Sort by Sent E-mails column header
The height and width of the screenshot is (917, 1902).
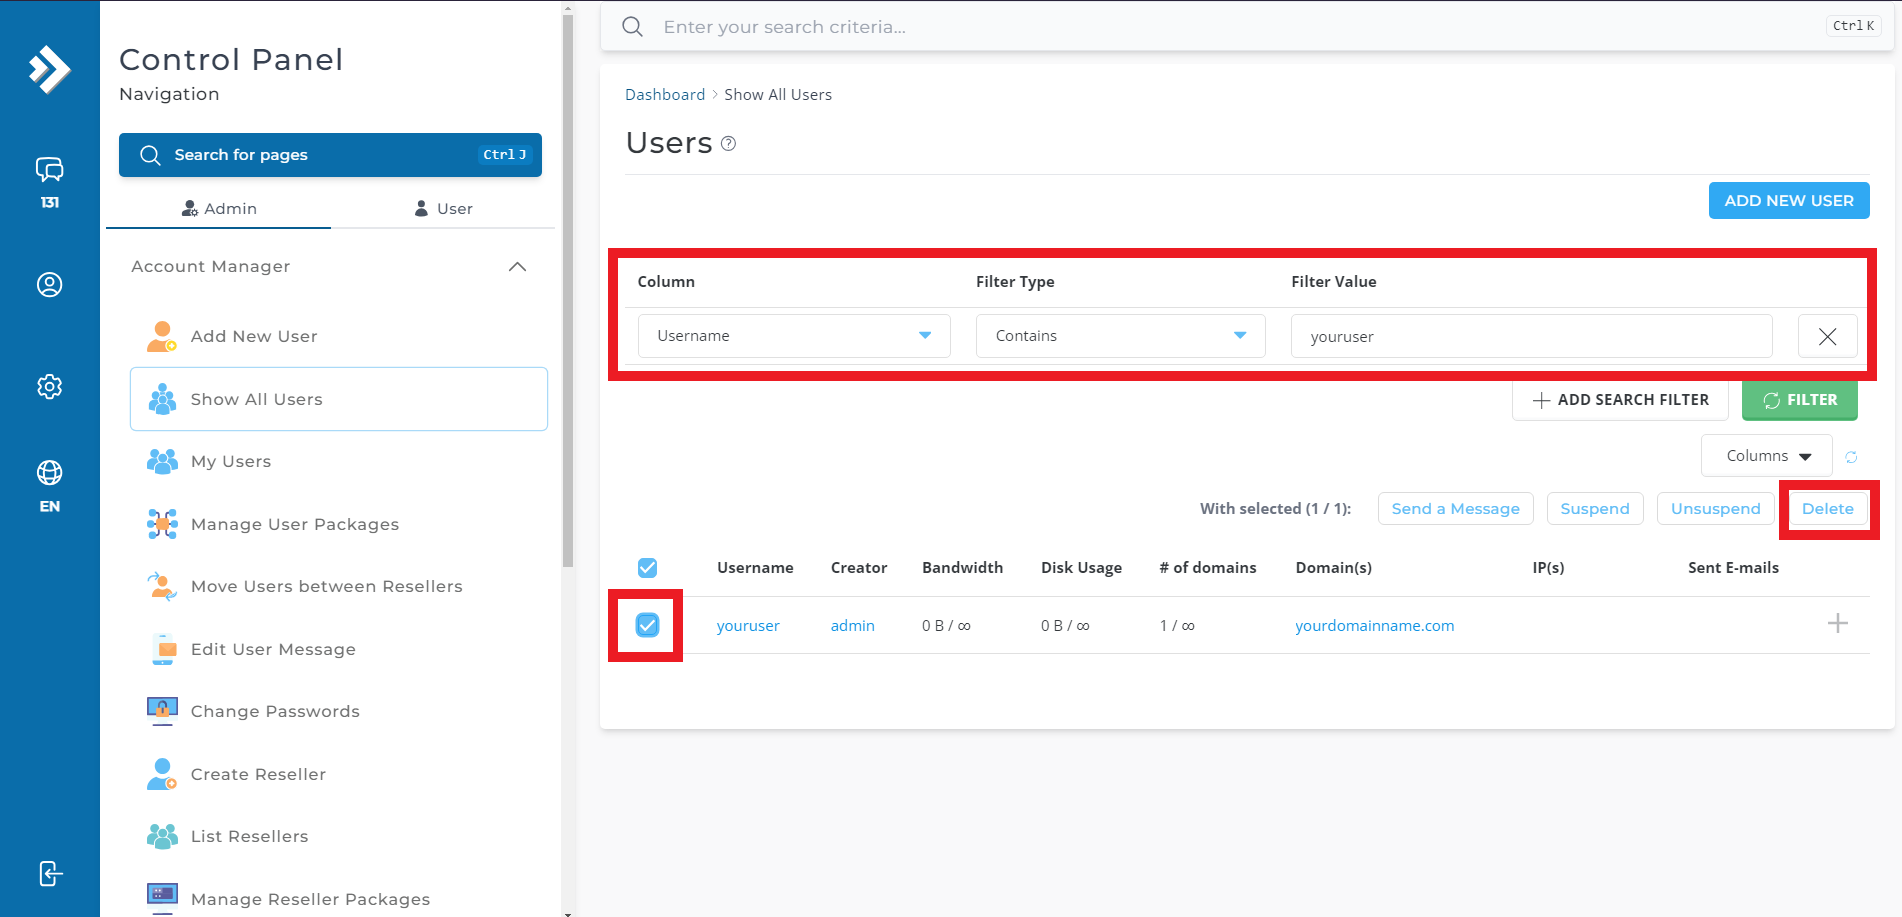(1733, 568)
